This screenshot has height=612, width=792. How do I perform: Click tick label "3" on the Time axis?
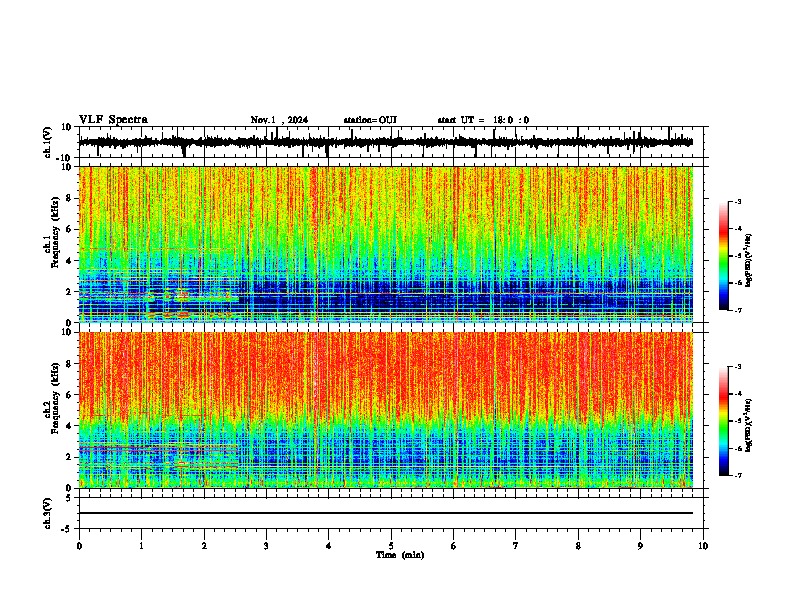pos(266,546)
